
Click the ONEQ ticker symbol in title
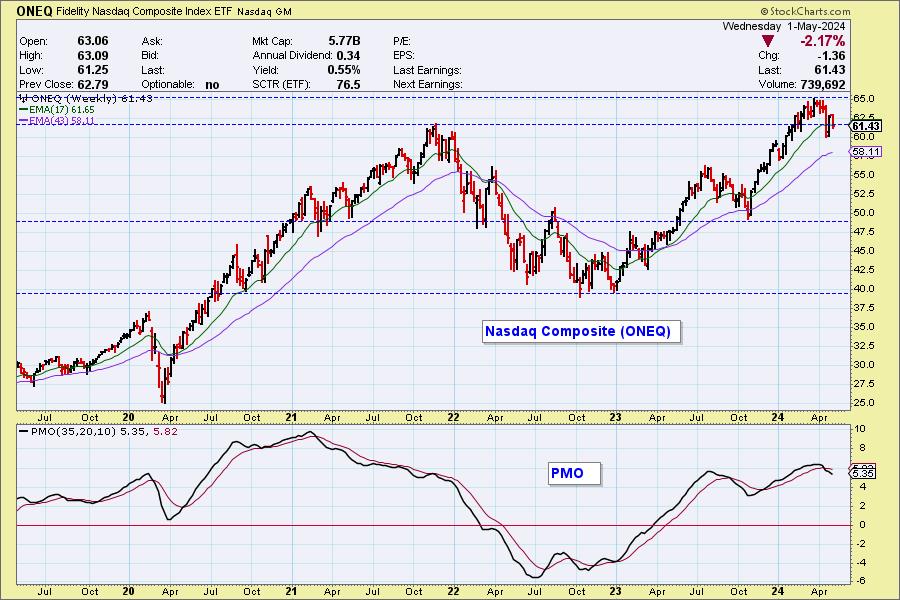click(x=35, y=11)
